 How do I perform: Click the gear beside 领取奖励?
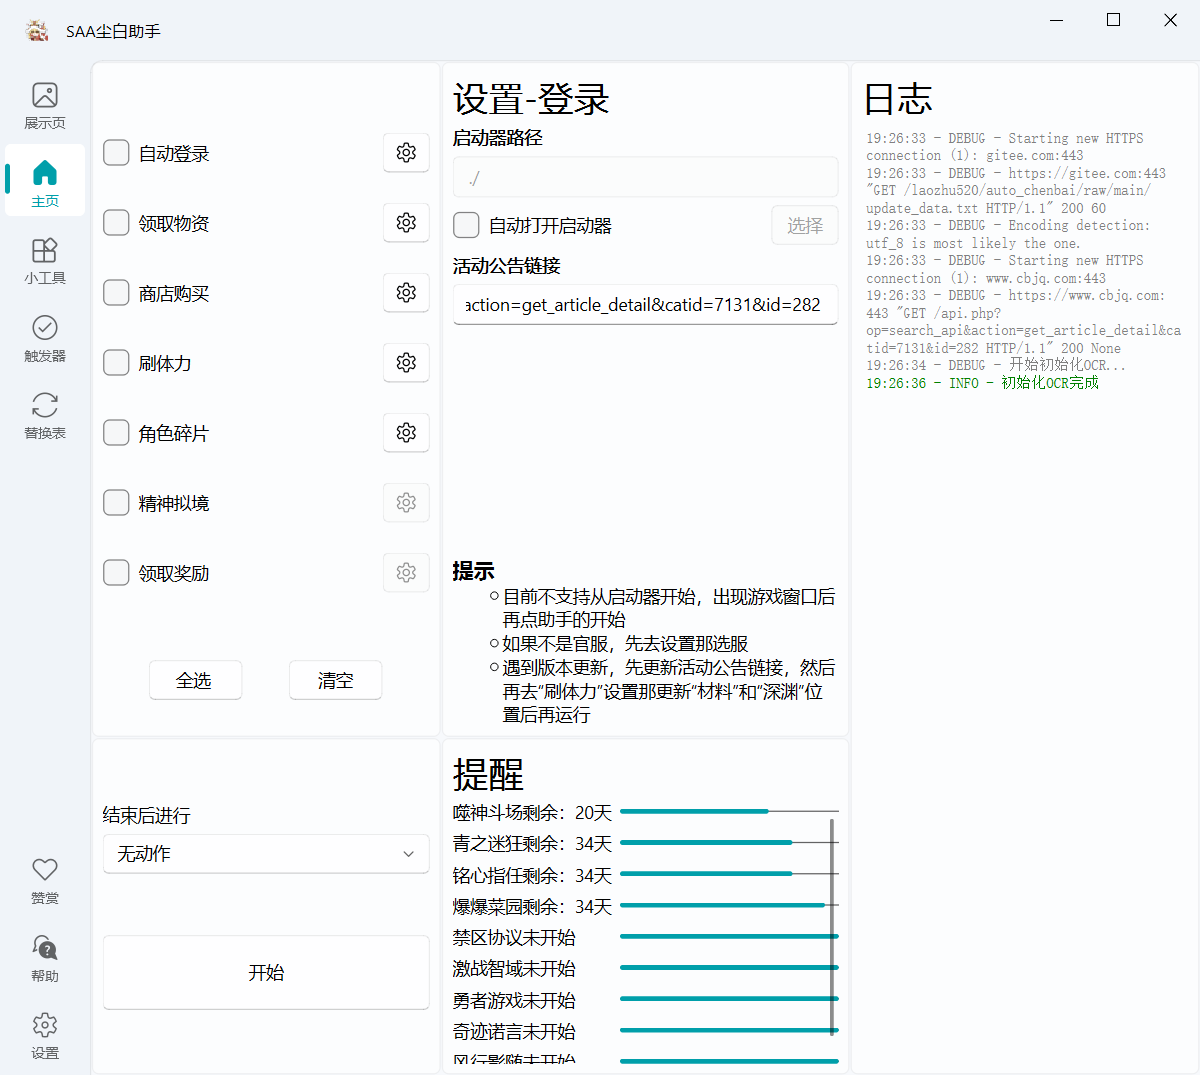(x=406, y=573)
